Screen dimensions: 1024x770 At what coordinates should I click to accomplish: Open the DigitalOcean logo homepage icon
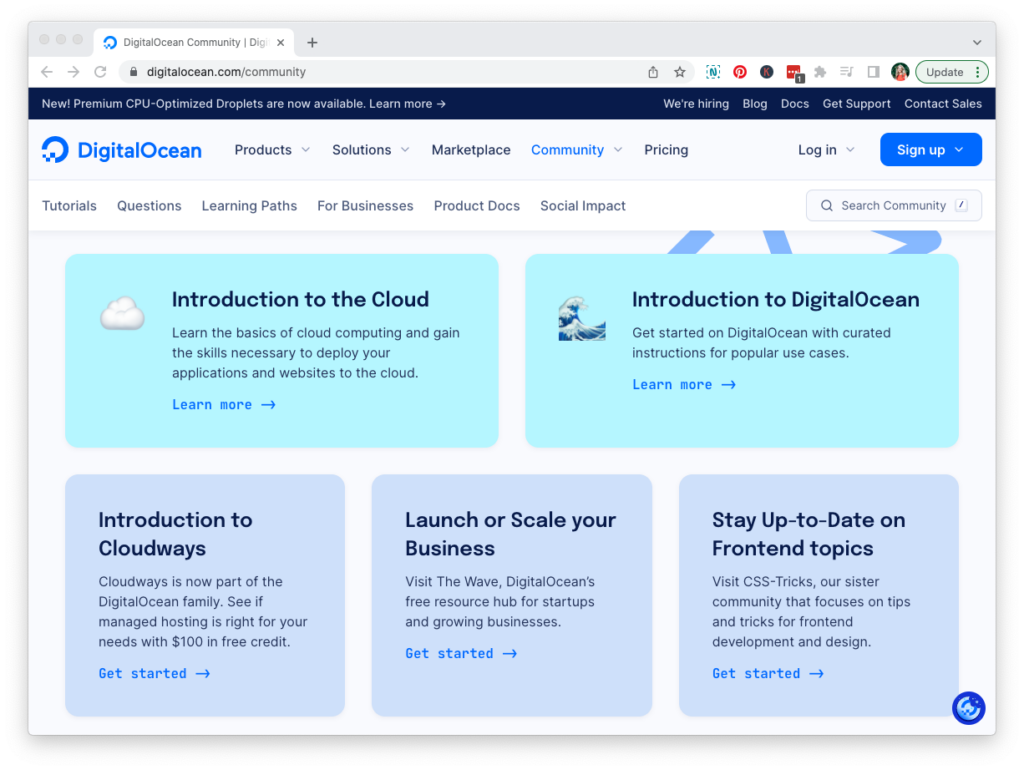coord(54,149)
